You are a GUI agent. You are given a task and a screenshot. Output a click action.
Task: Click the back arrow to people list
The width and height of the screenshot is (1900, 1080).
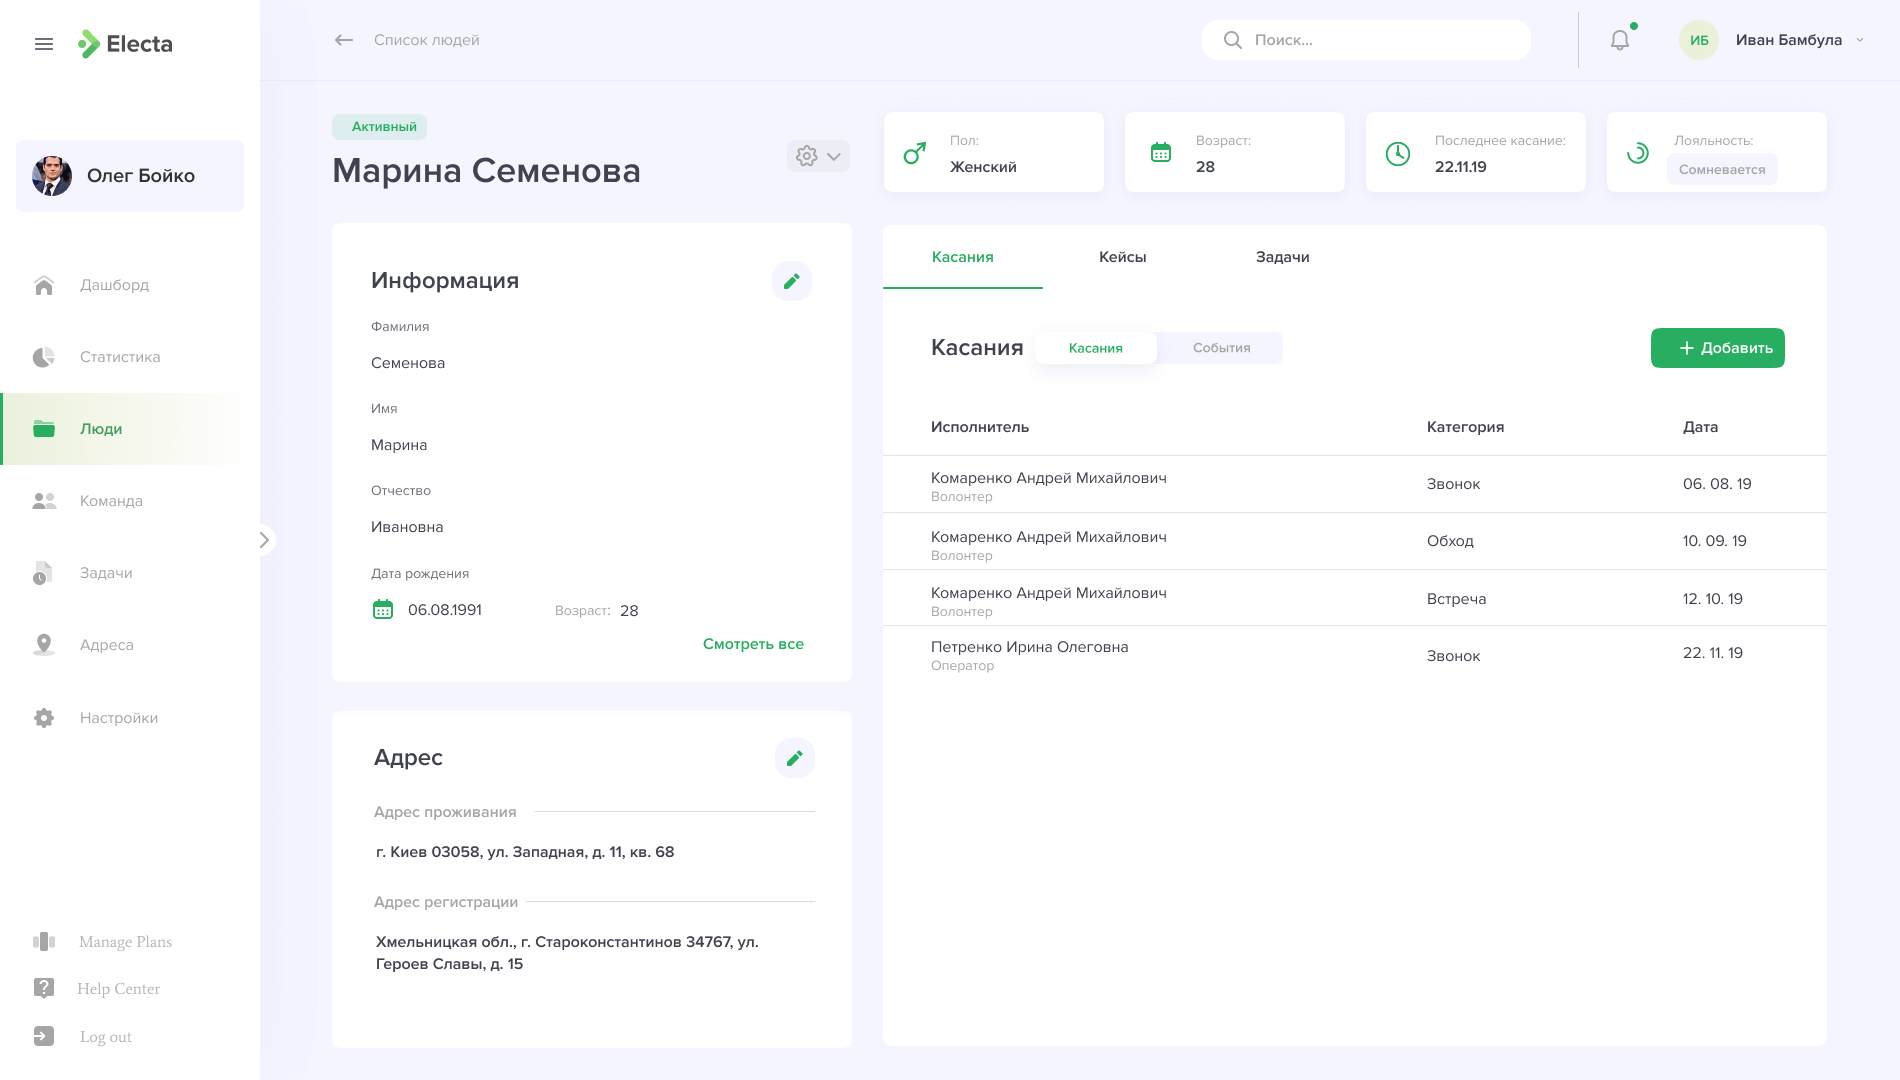pos(344,40)
